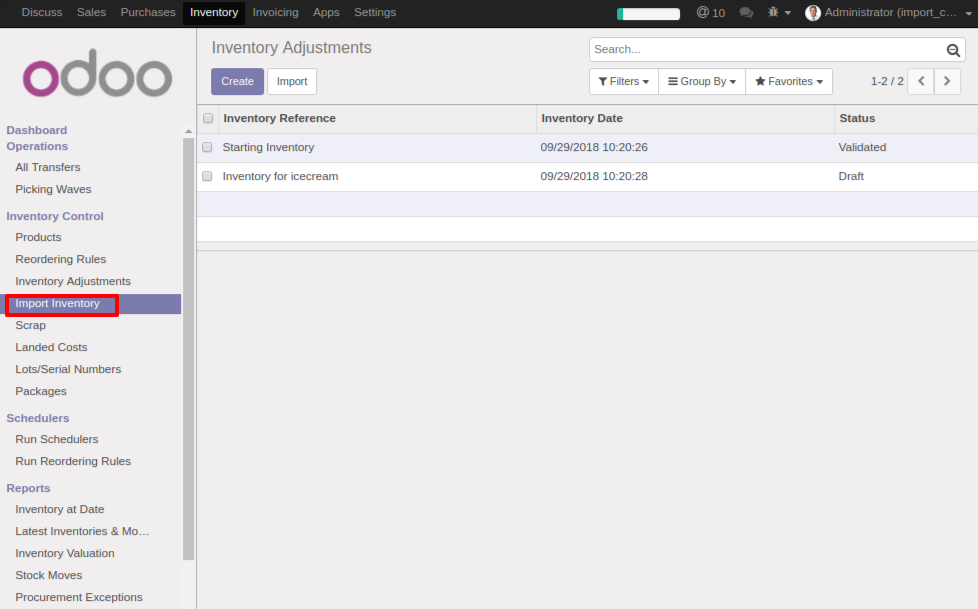Check the Starting Inventory row checkbox
978x609 pixels.
207,147
